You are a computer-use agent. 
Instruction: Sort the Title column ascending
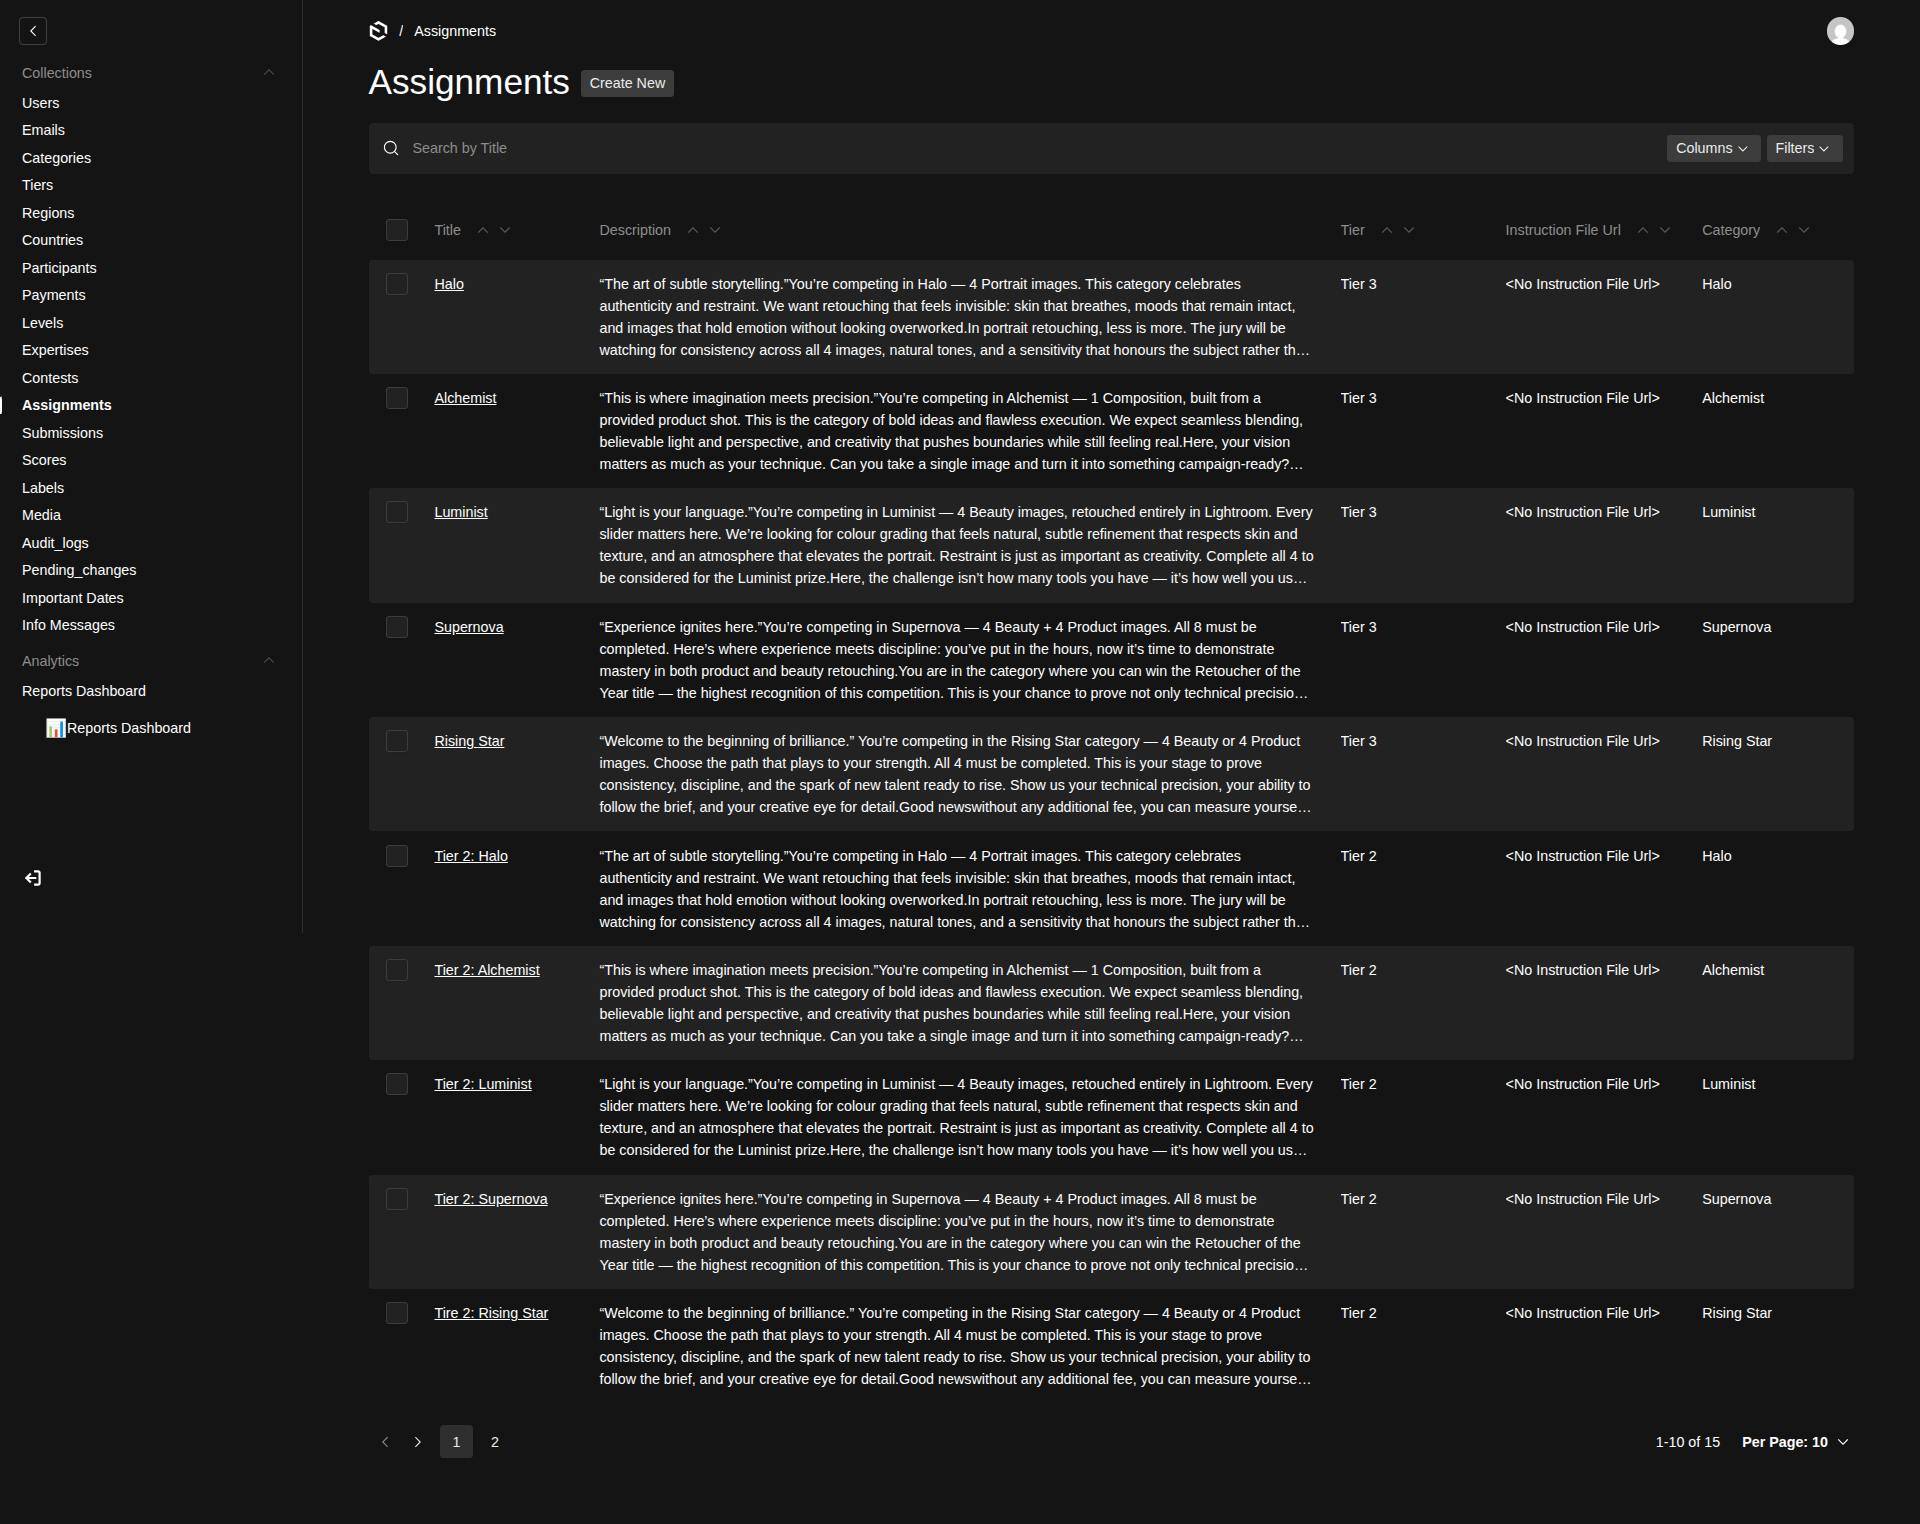tap(483, 230)
